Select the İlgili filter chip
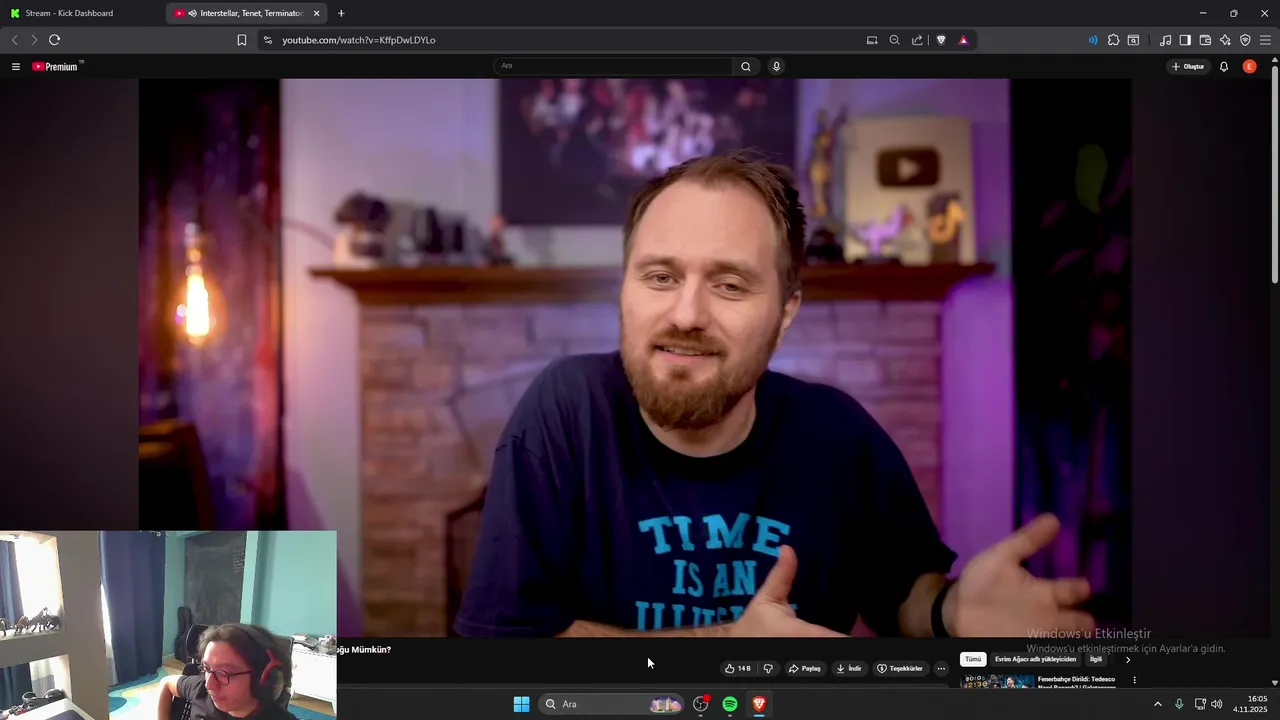The height and width of the screenshot is (720, 1280). coord(1096,659)
